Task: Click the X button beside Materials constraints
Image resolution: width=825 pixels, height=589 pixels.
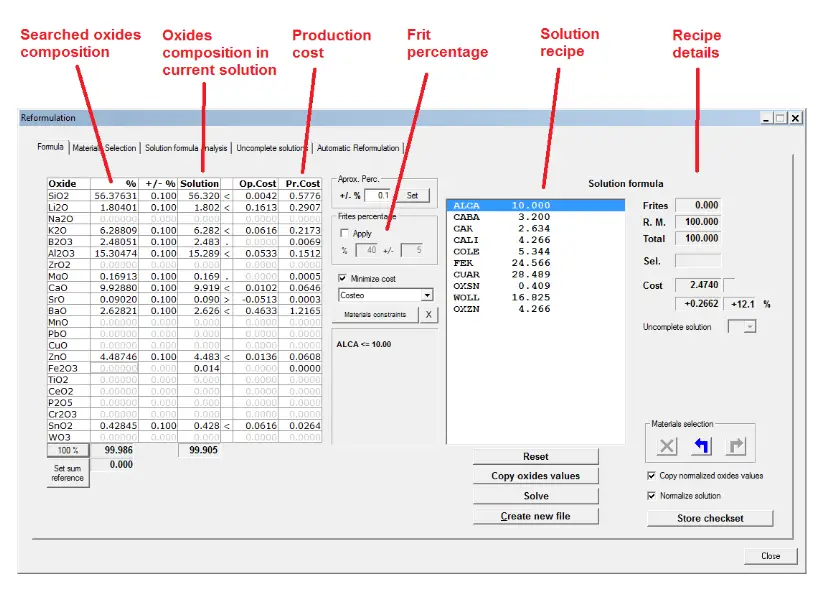Action: 427,314
